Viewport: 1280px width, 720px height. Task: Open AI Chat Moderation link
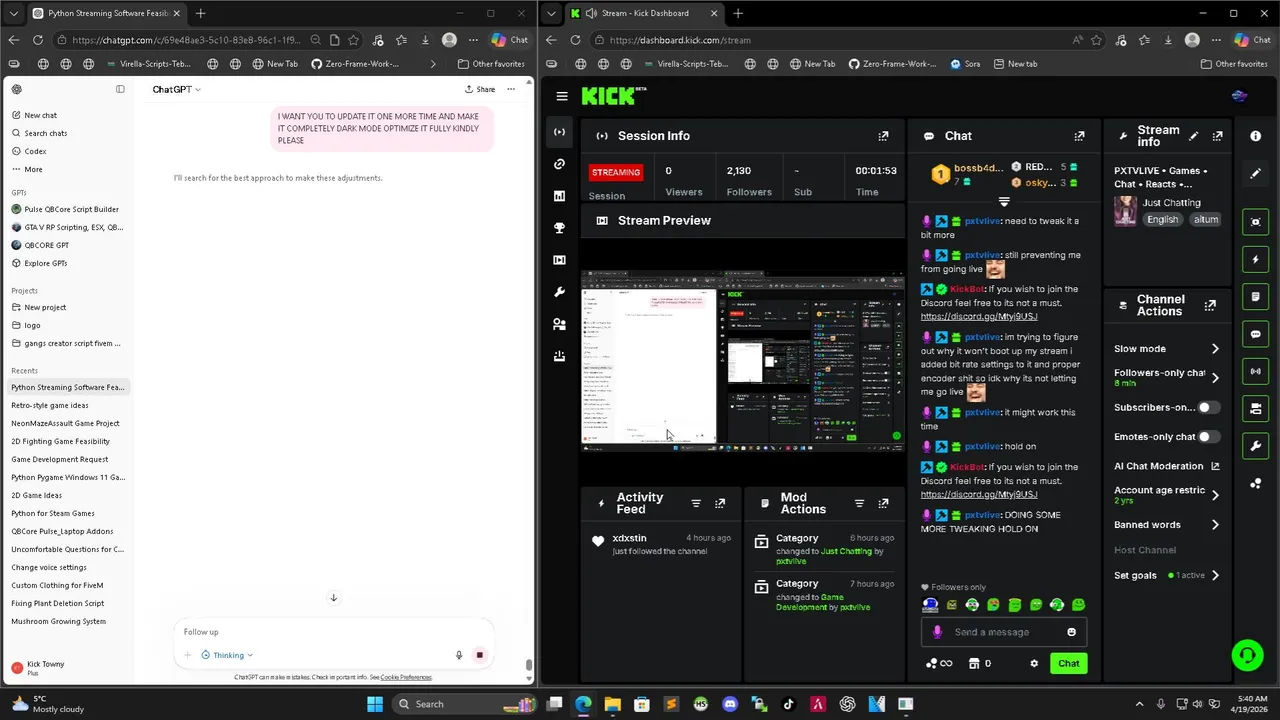1166,466
